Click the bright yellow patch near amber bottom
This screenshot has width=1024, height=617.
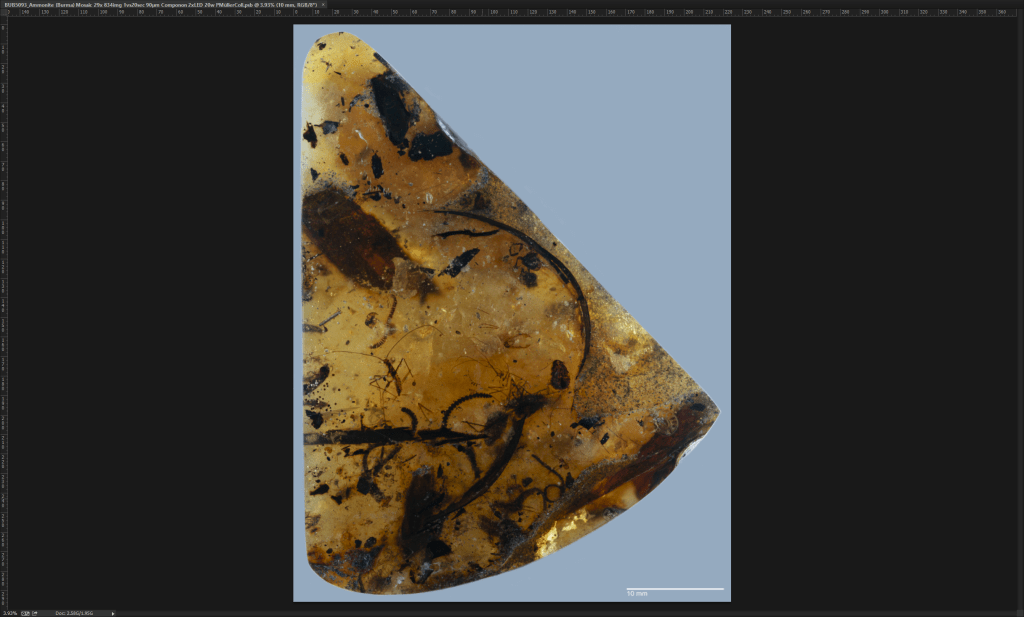(556, 535)
